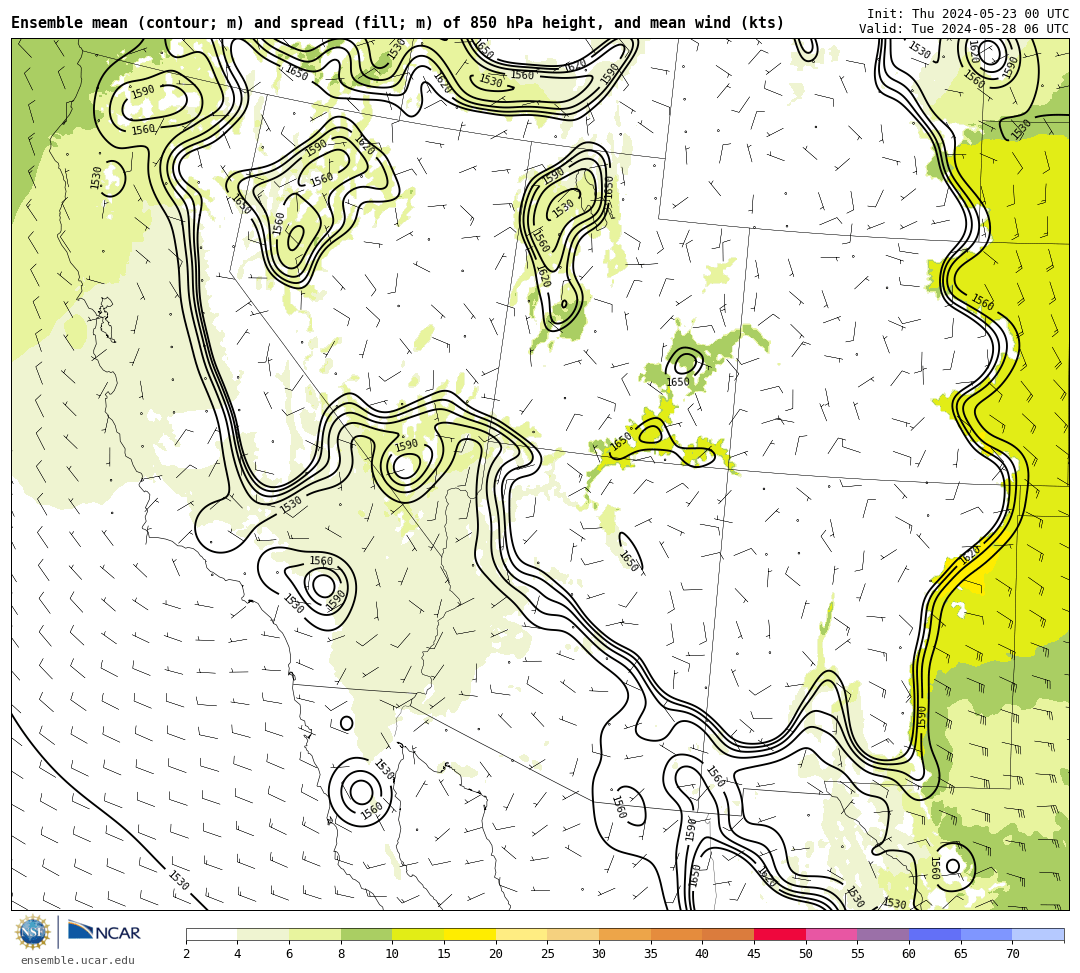Click the yellow 15–20 colorbar swatch

[470, 934]
